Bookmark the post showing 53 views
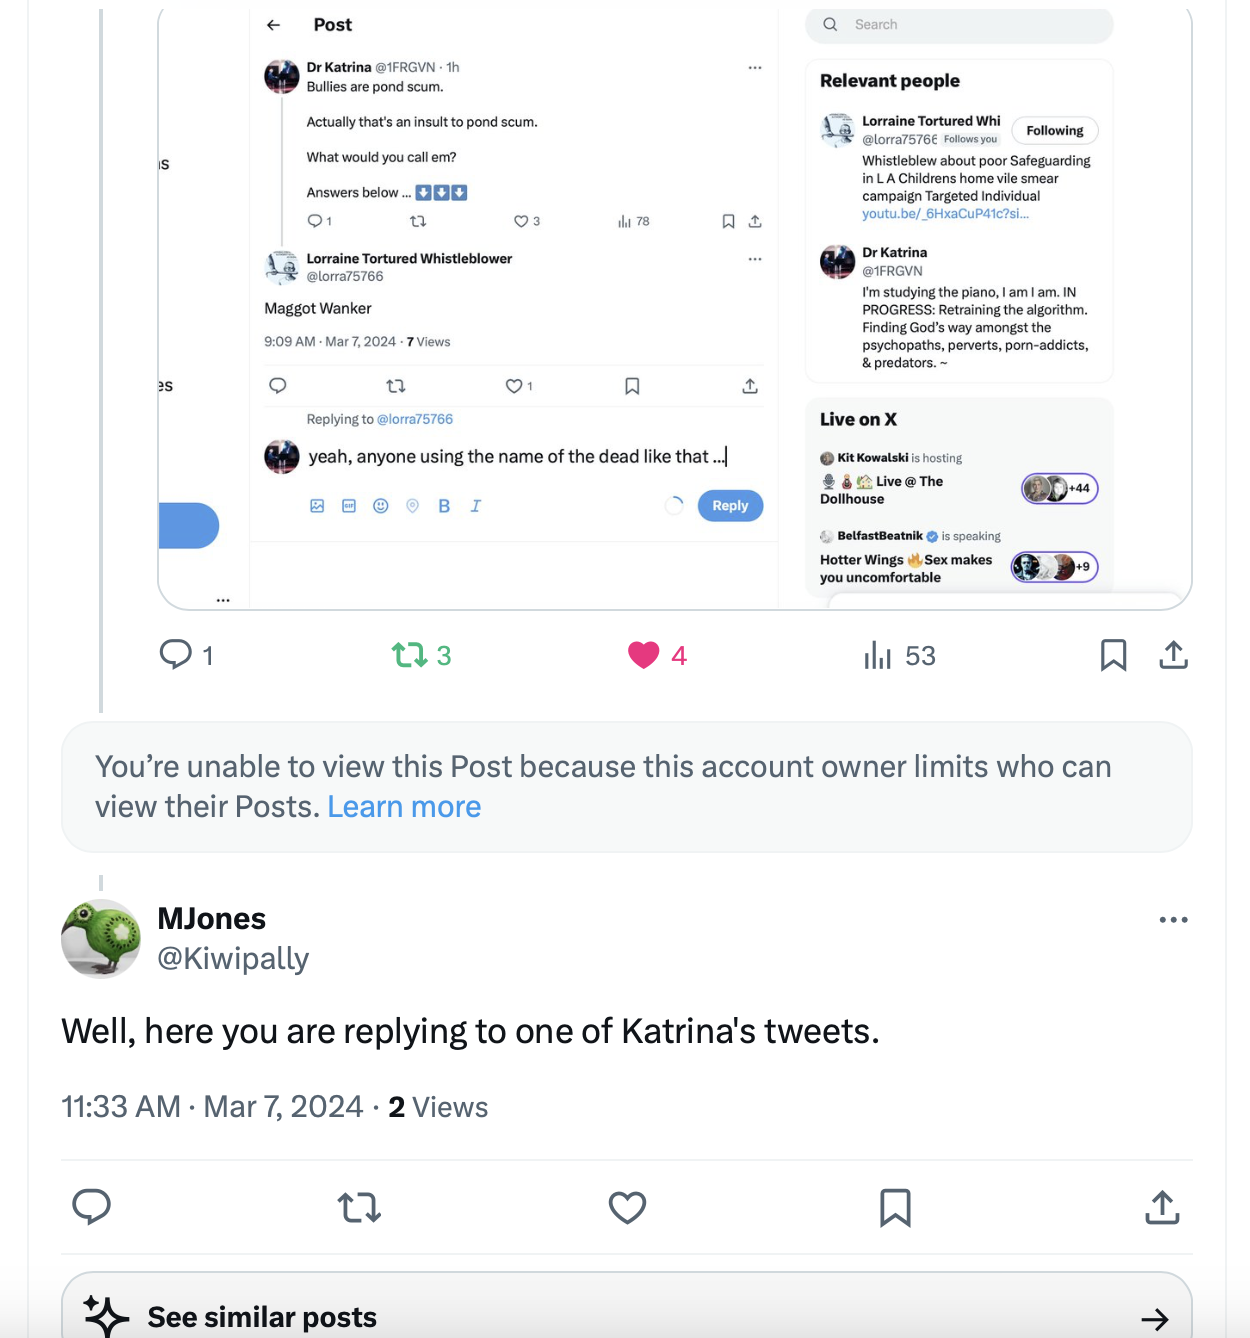Viewport: 1250px width, 1338px height. pos(1113,655)
